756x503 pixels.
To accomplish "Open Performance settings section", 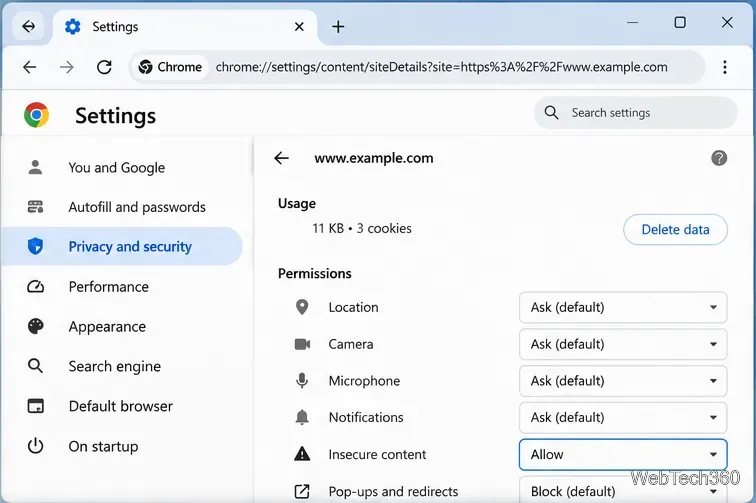I will [122, 286].
